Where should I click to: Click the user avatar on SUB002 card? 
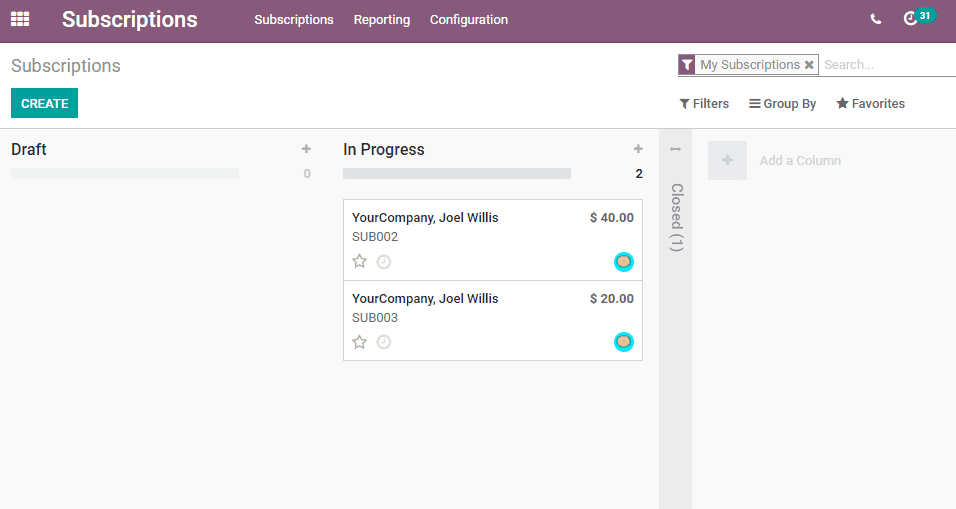click(624, 262)
